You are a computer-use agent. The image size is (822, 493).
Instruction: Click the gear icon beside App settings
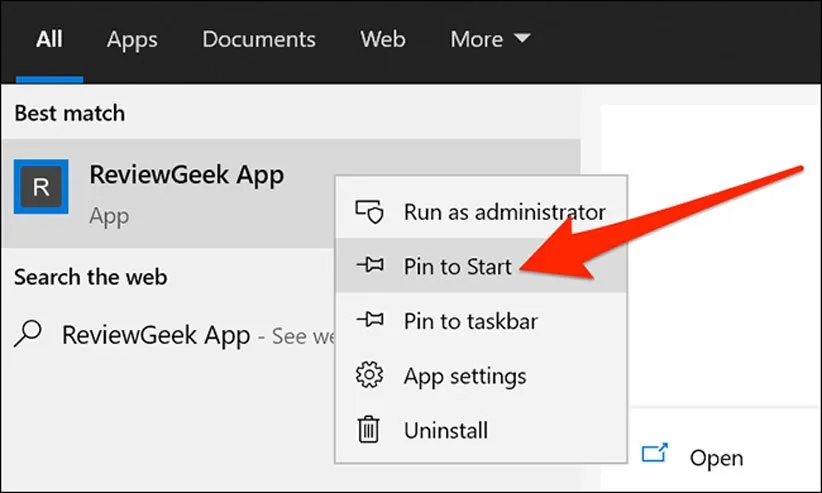(x=370, y=376)
